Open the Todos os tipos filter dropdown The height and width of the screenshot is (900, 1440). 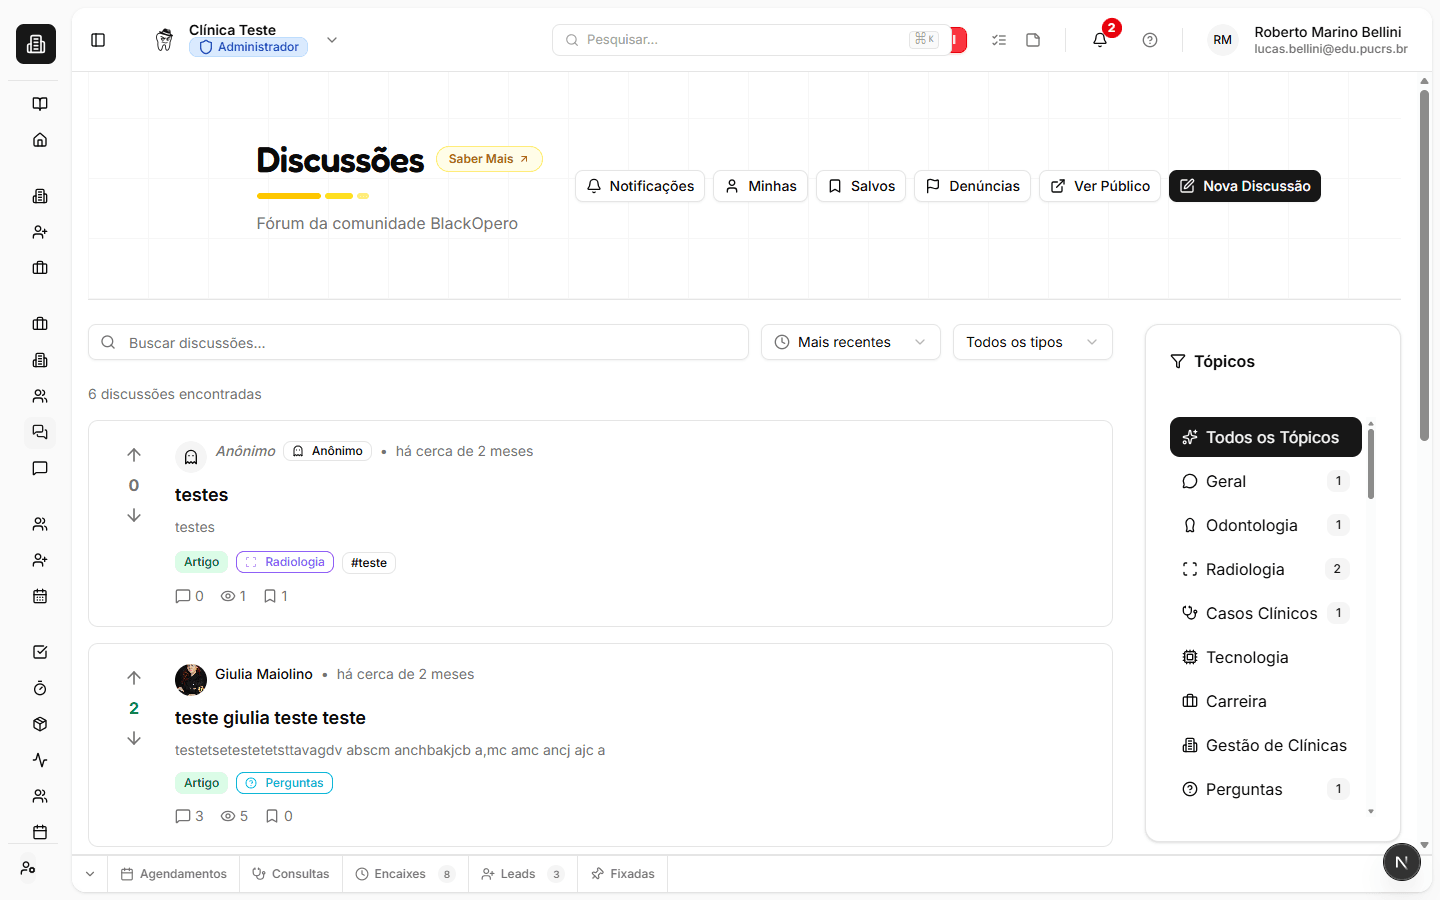pyautogui.click(x=1032, y=342)
